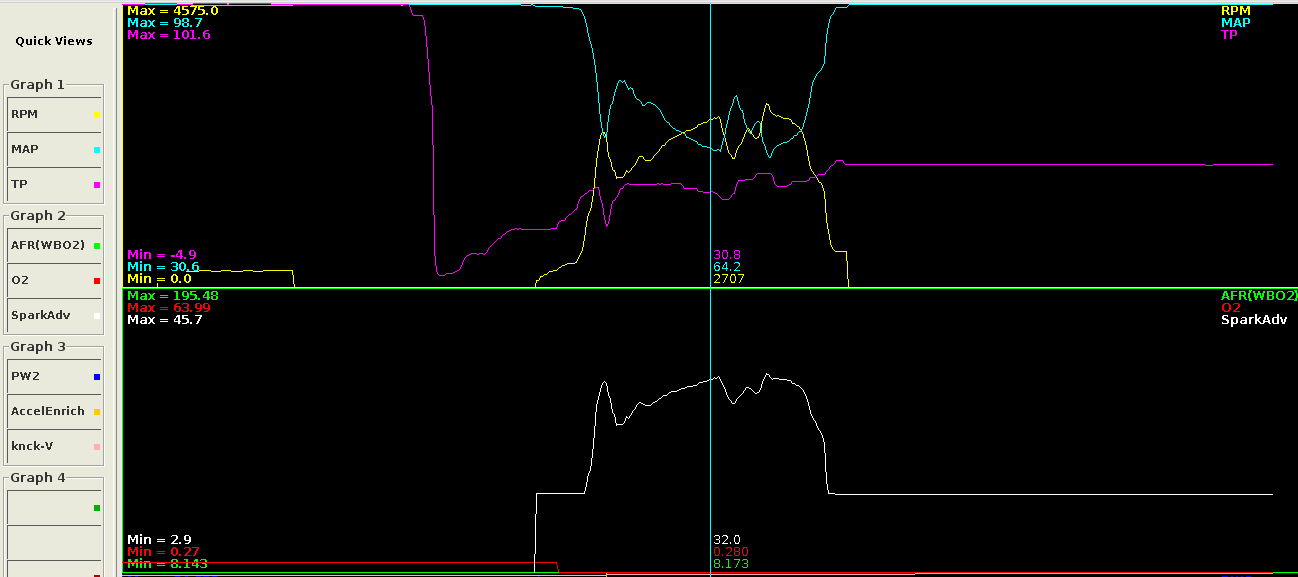Select the green AFR(WBO2) legend label in the lower graph
Image resolution: width=1298 pixels, height=577 pixels.
pos(1258,296)
